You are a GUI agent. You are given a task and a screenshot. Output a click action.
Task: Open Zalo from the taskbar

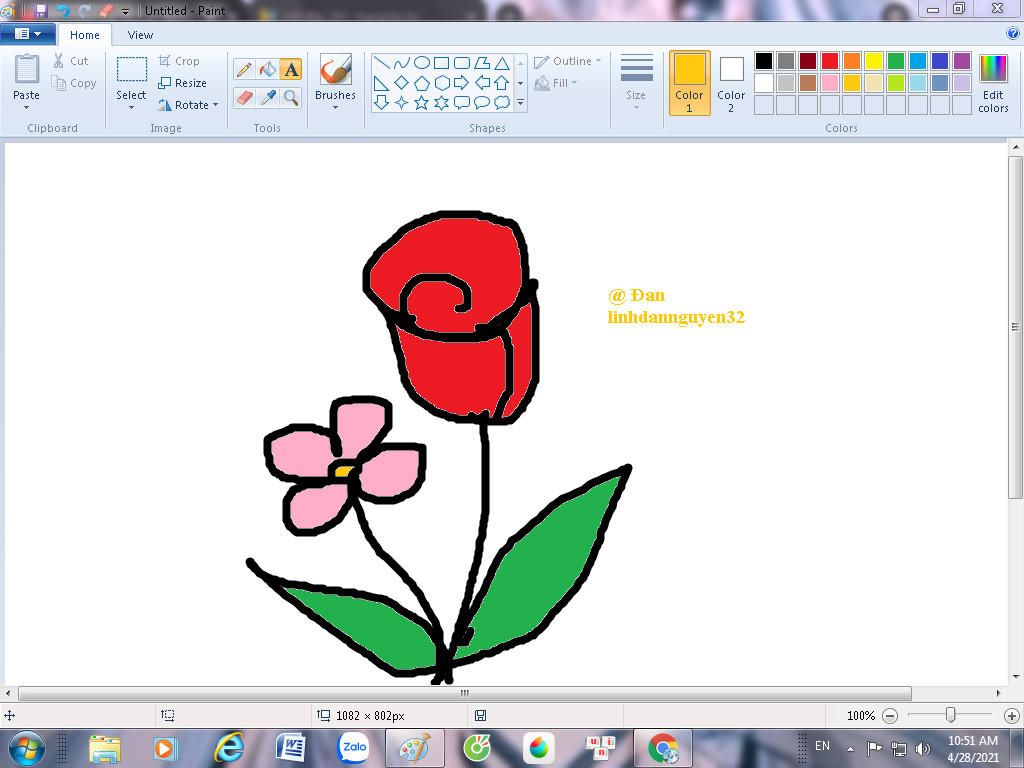[354, 748]
